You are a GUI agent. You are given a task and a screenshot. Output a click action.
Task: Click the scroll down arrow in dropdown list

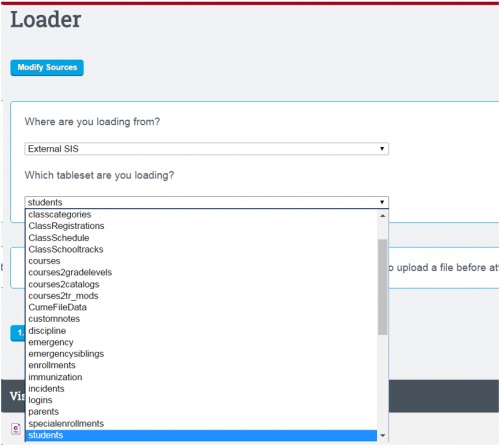pos(382,435)
